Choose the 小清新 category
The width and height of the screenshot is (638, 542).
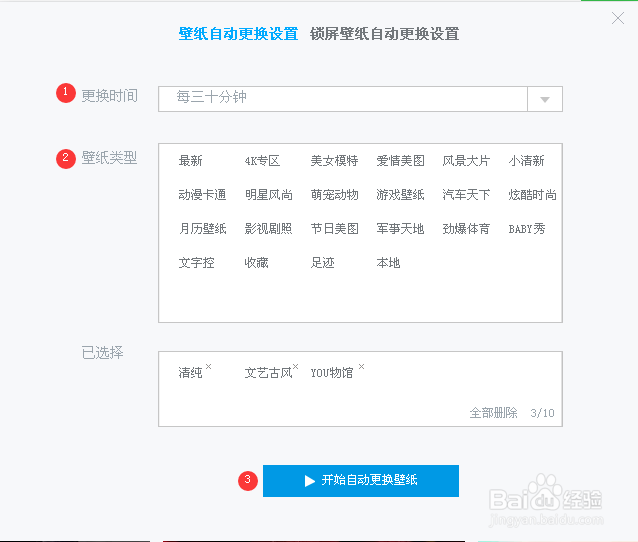[526, 161]
